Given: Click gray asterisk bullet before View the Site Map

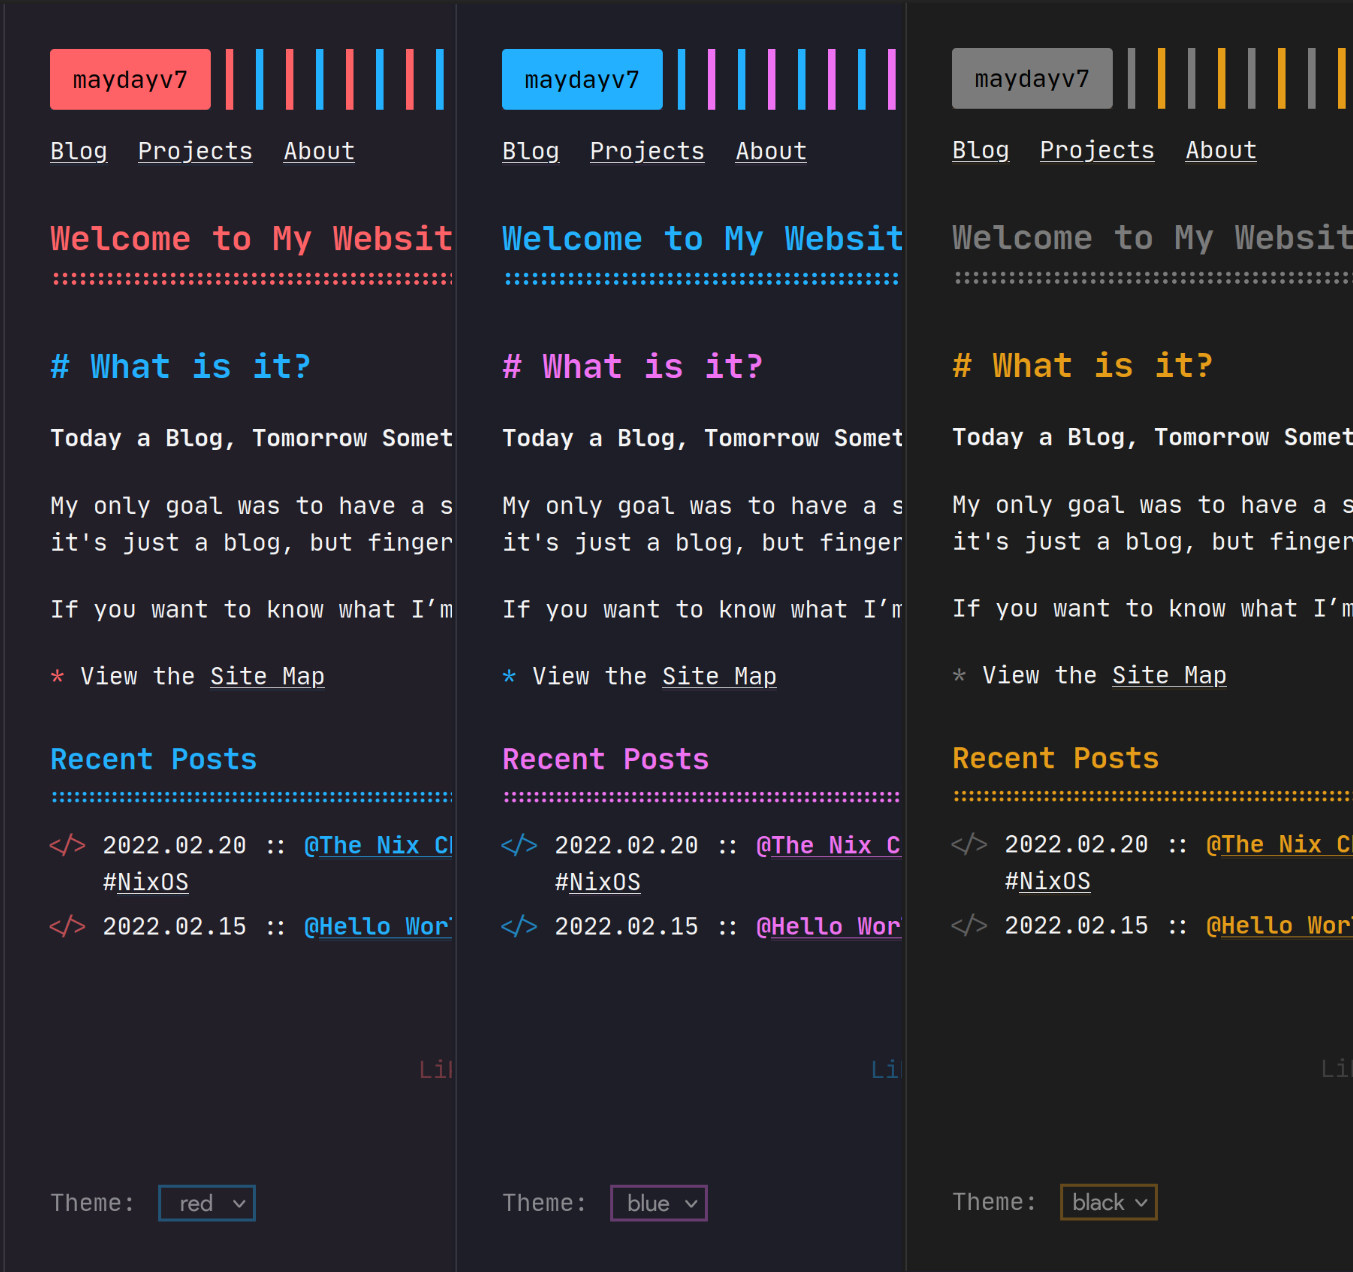Looking at the screenshot, I should point(960,677).
